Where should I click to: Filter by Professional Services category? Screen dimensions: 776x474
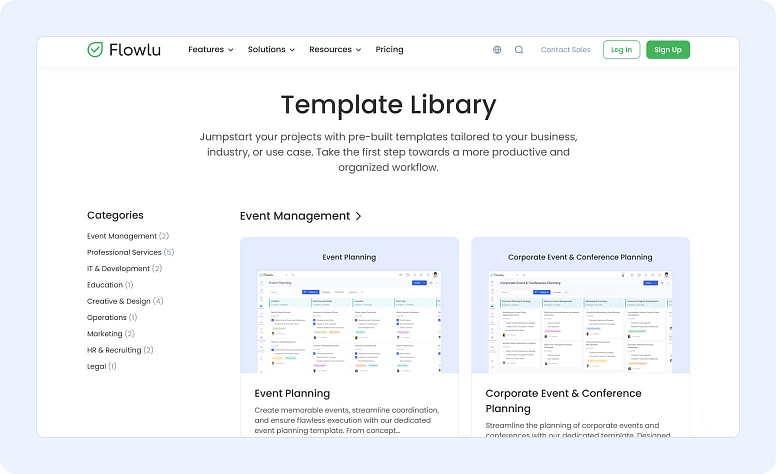[x=124, y=252]
